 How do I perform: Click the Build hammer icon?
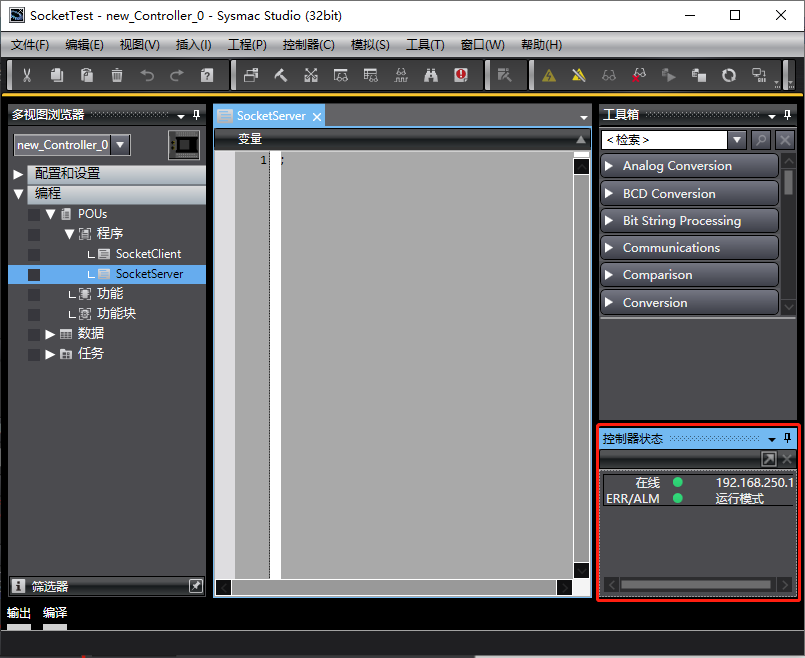click(x=281, y=75)
